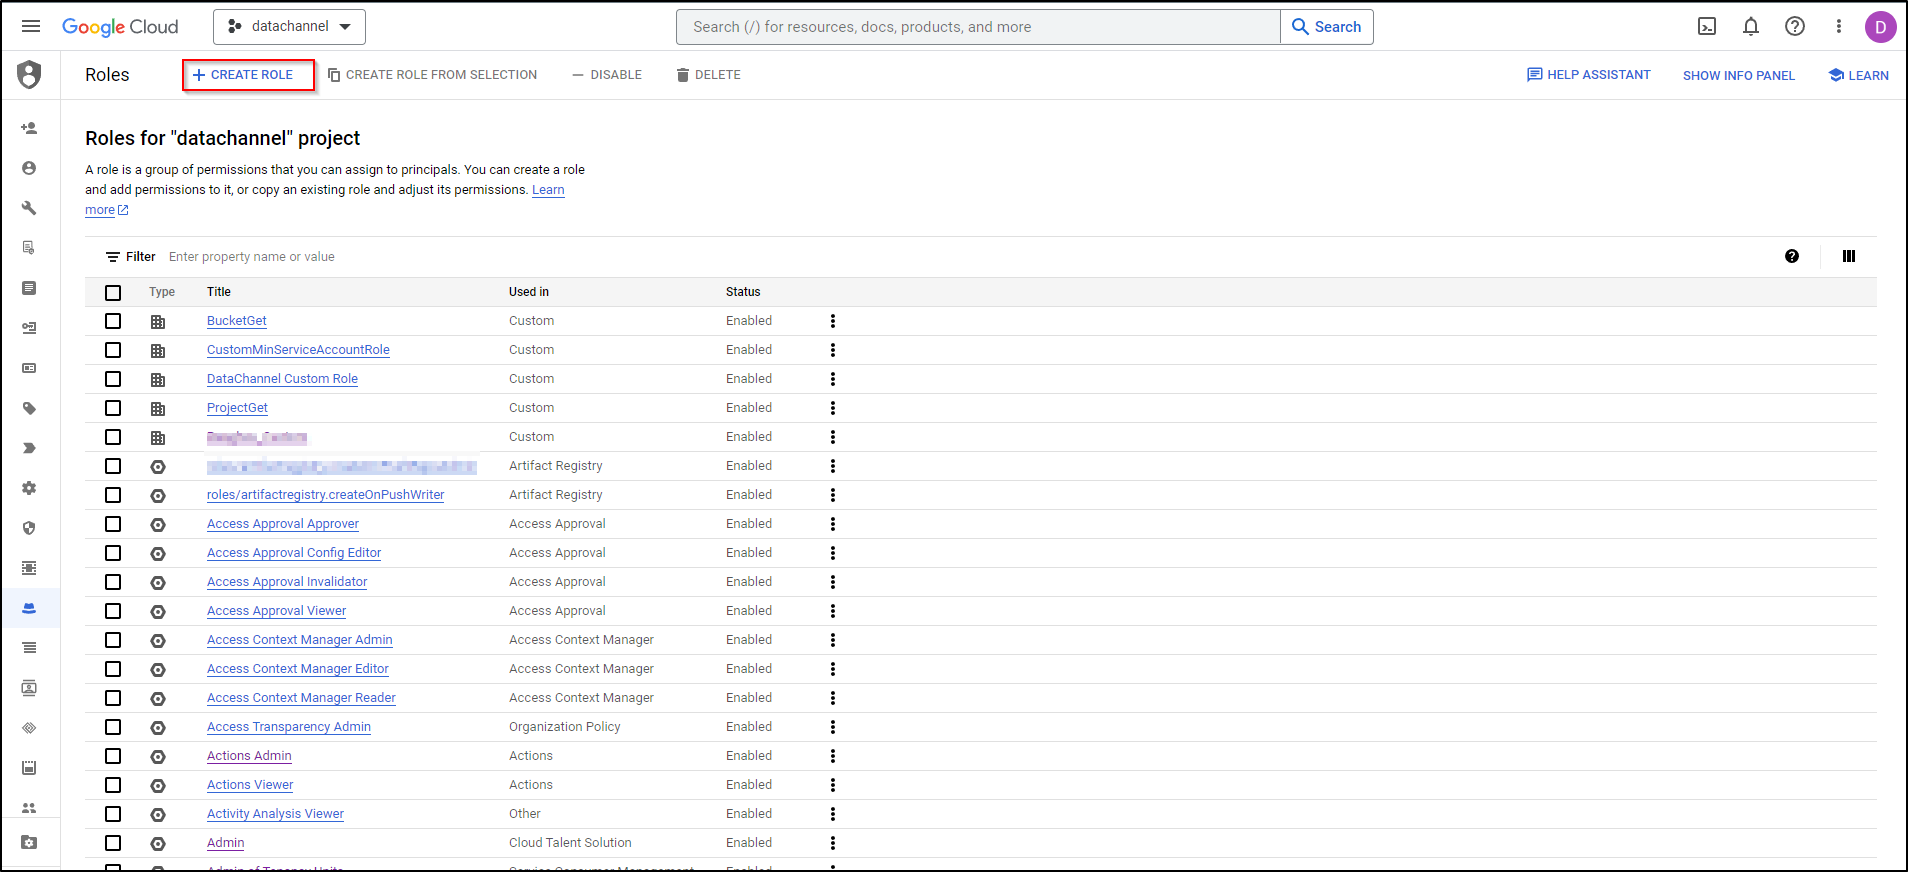The height and width of the screenshot is (872, 1908).
Task: Open the account avatar D
Action: pyautogui.click(x=1880, y=27)
